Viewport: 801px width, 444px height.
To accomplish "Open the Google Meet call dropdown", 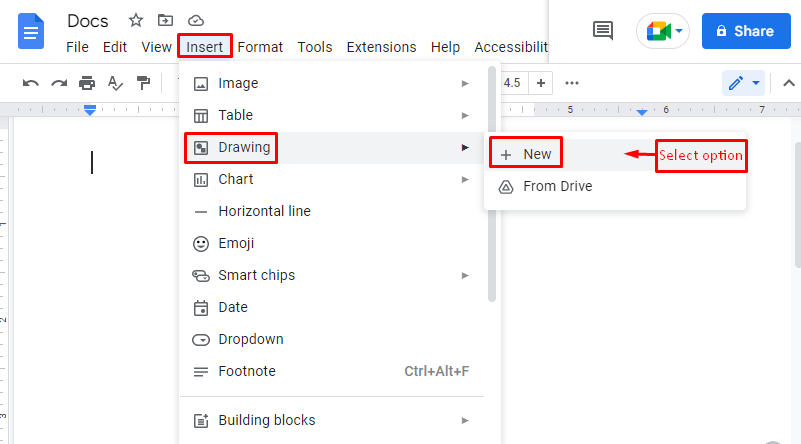I will 663,31.
